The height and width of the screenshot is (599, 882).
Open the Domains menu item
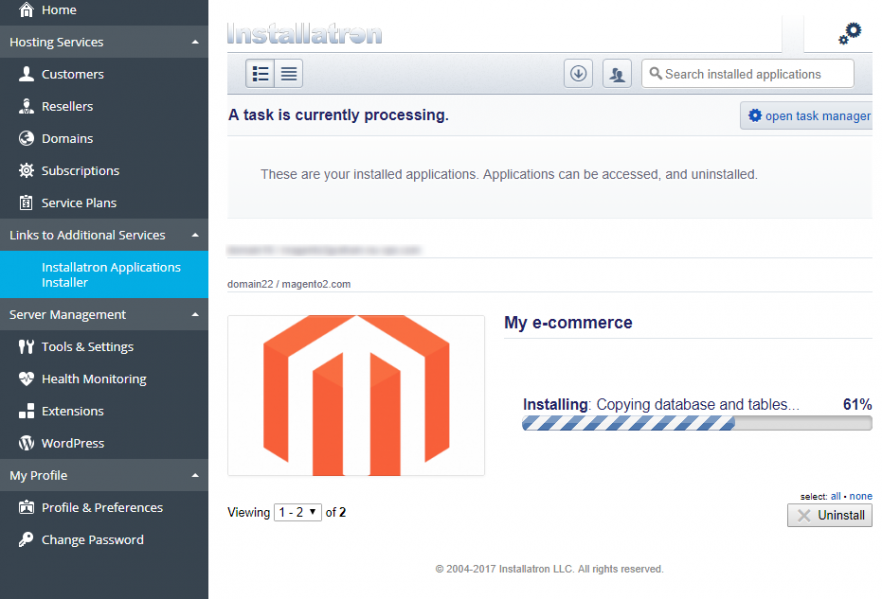coord(104,138)
